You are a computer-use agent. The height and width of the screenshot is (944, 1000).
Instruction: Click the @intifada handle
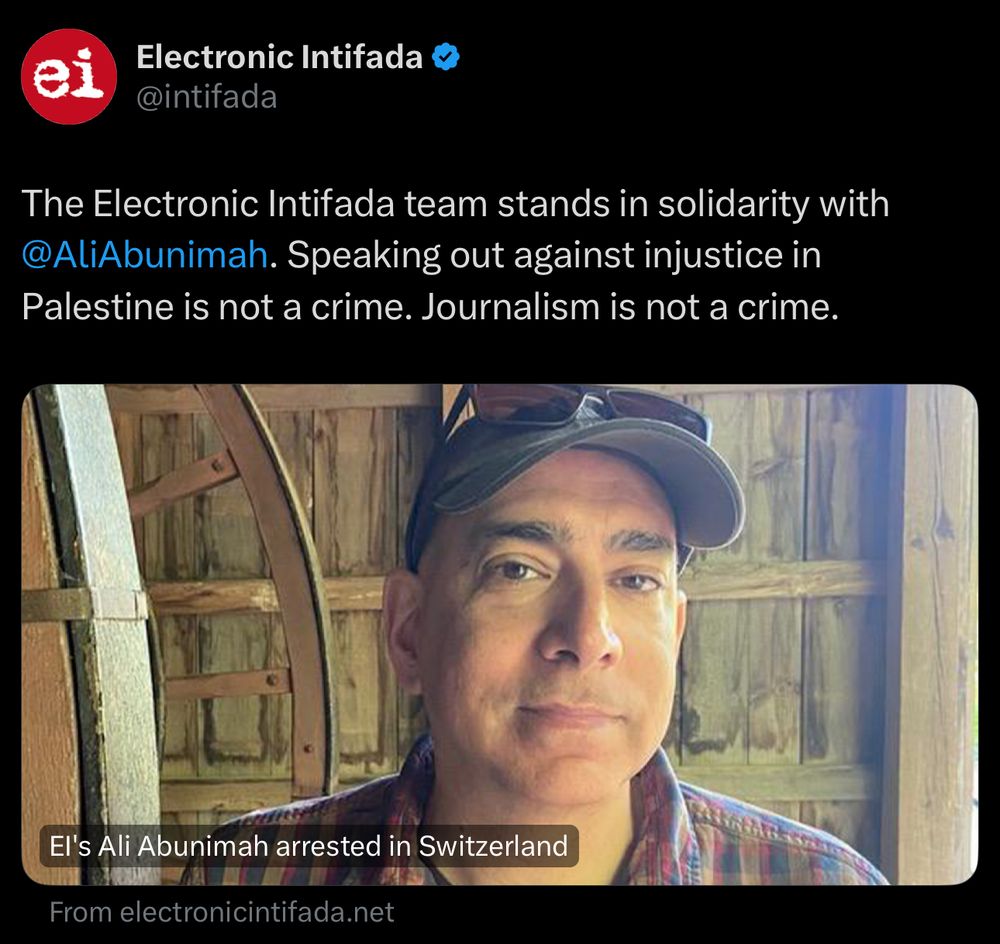[x=207, y=98]
